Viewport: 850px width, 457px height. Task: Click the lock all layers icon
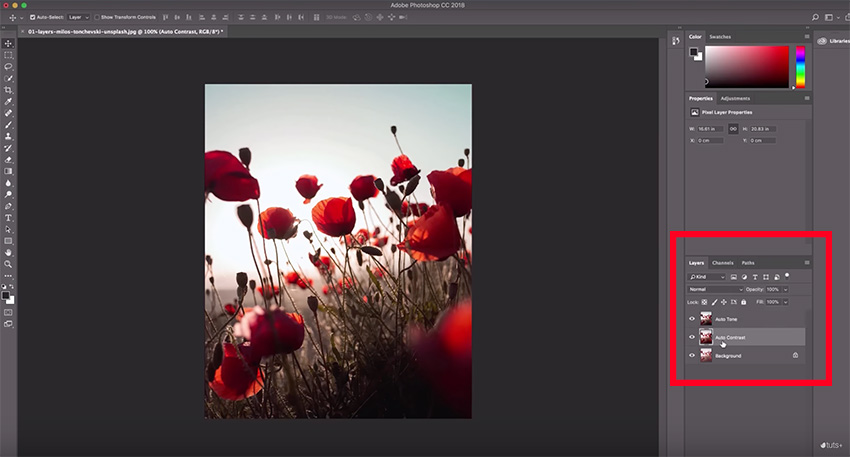click(x=741, y=302)
